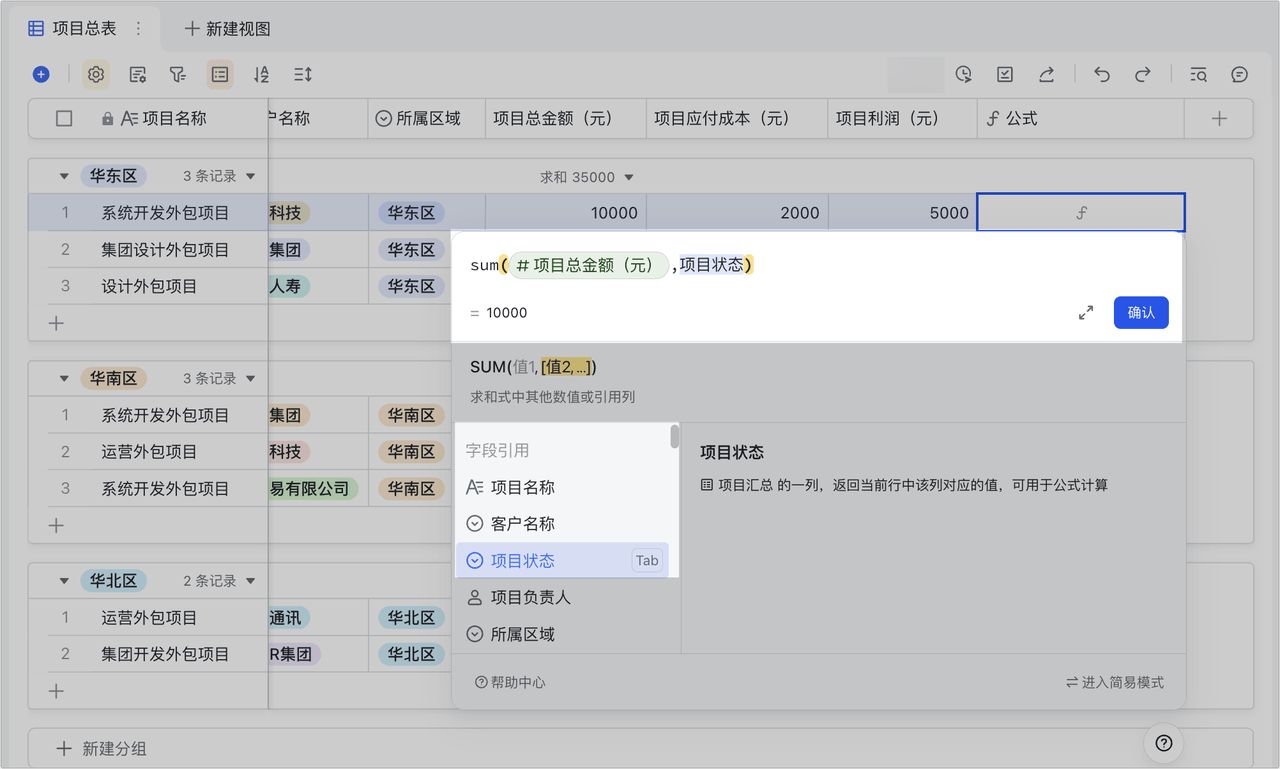The width and height of the screenshot is (1280, 769).
Task: Select 项目负责人 field reference
Action: point(562,597)
